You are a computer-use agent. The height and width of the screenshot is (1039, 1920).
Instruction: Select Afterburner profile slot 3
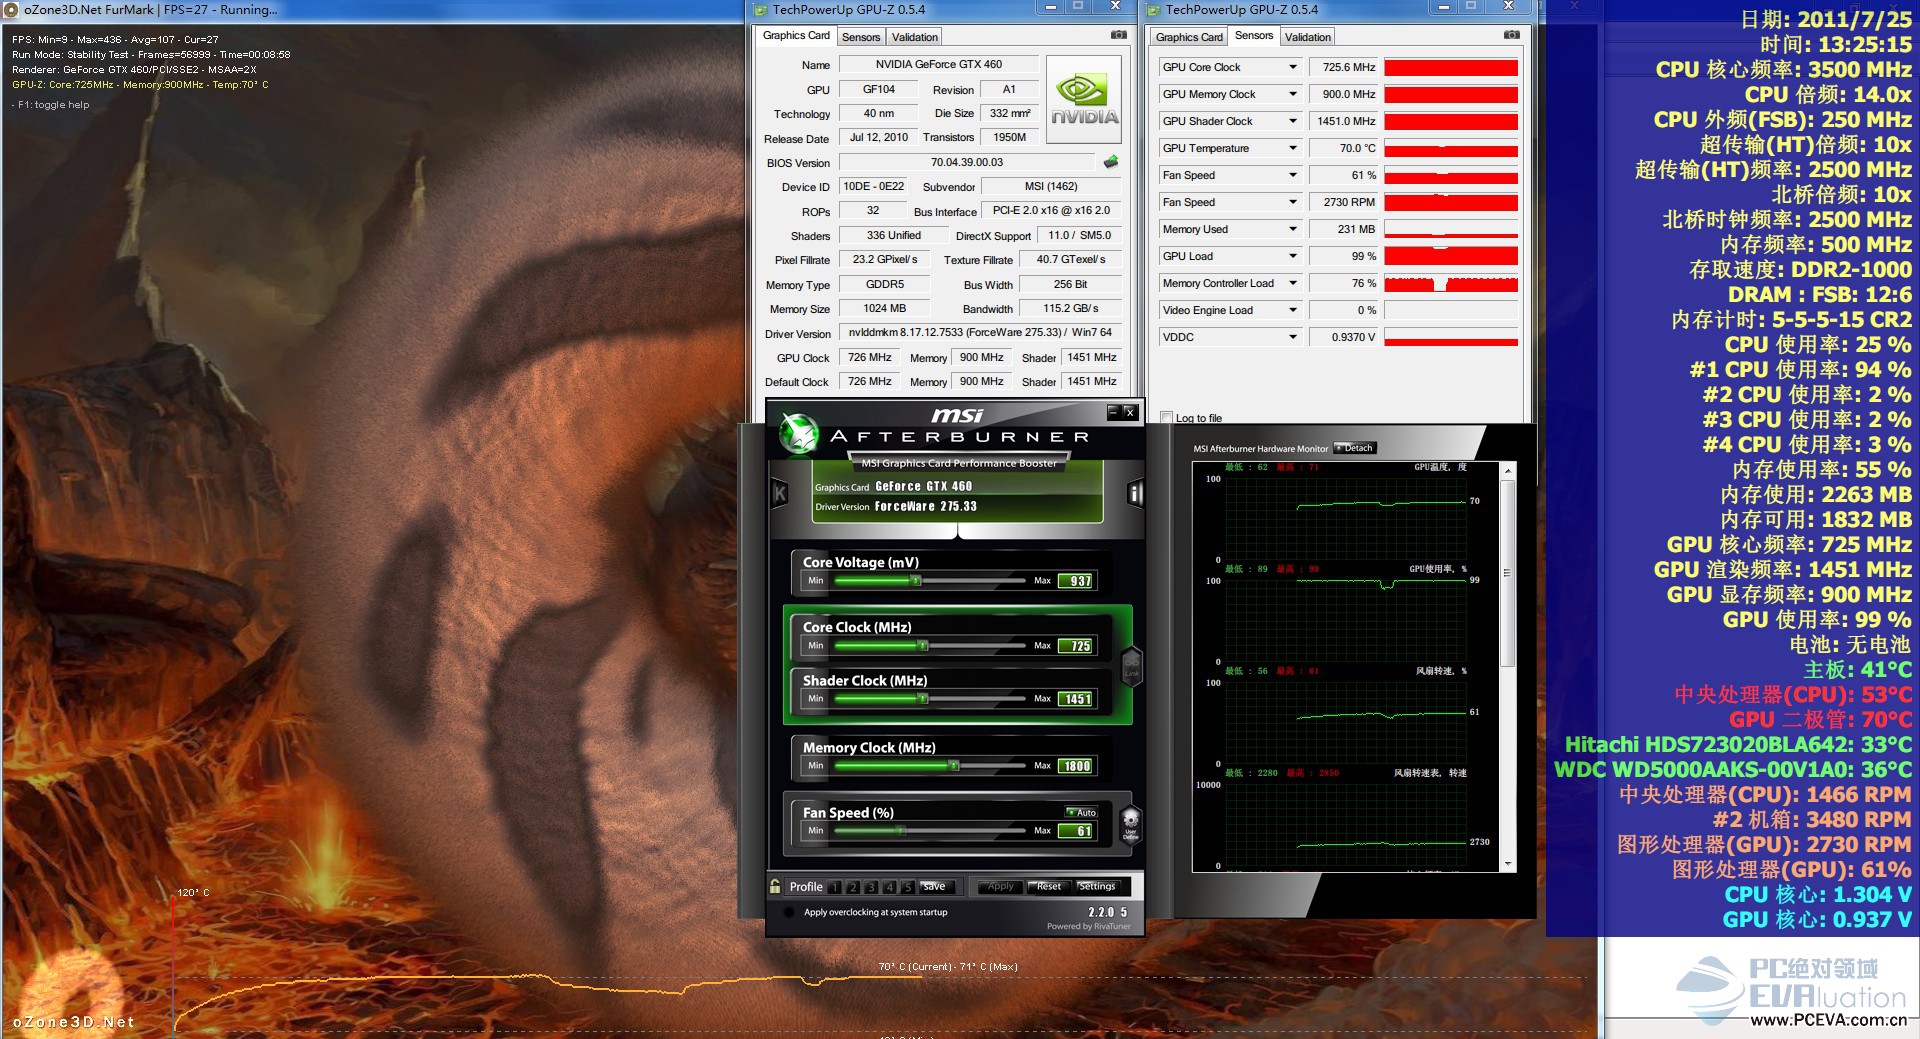(871, 887)
